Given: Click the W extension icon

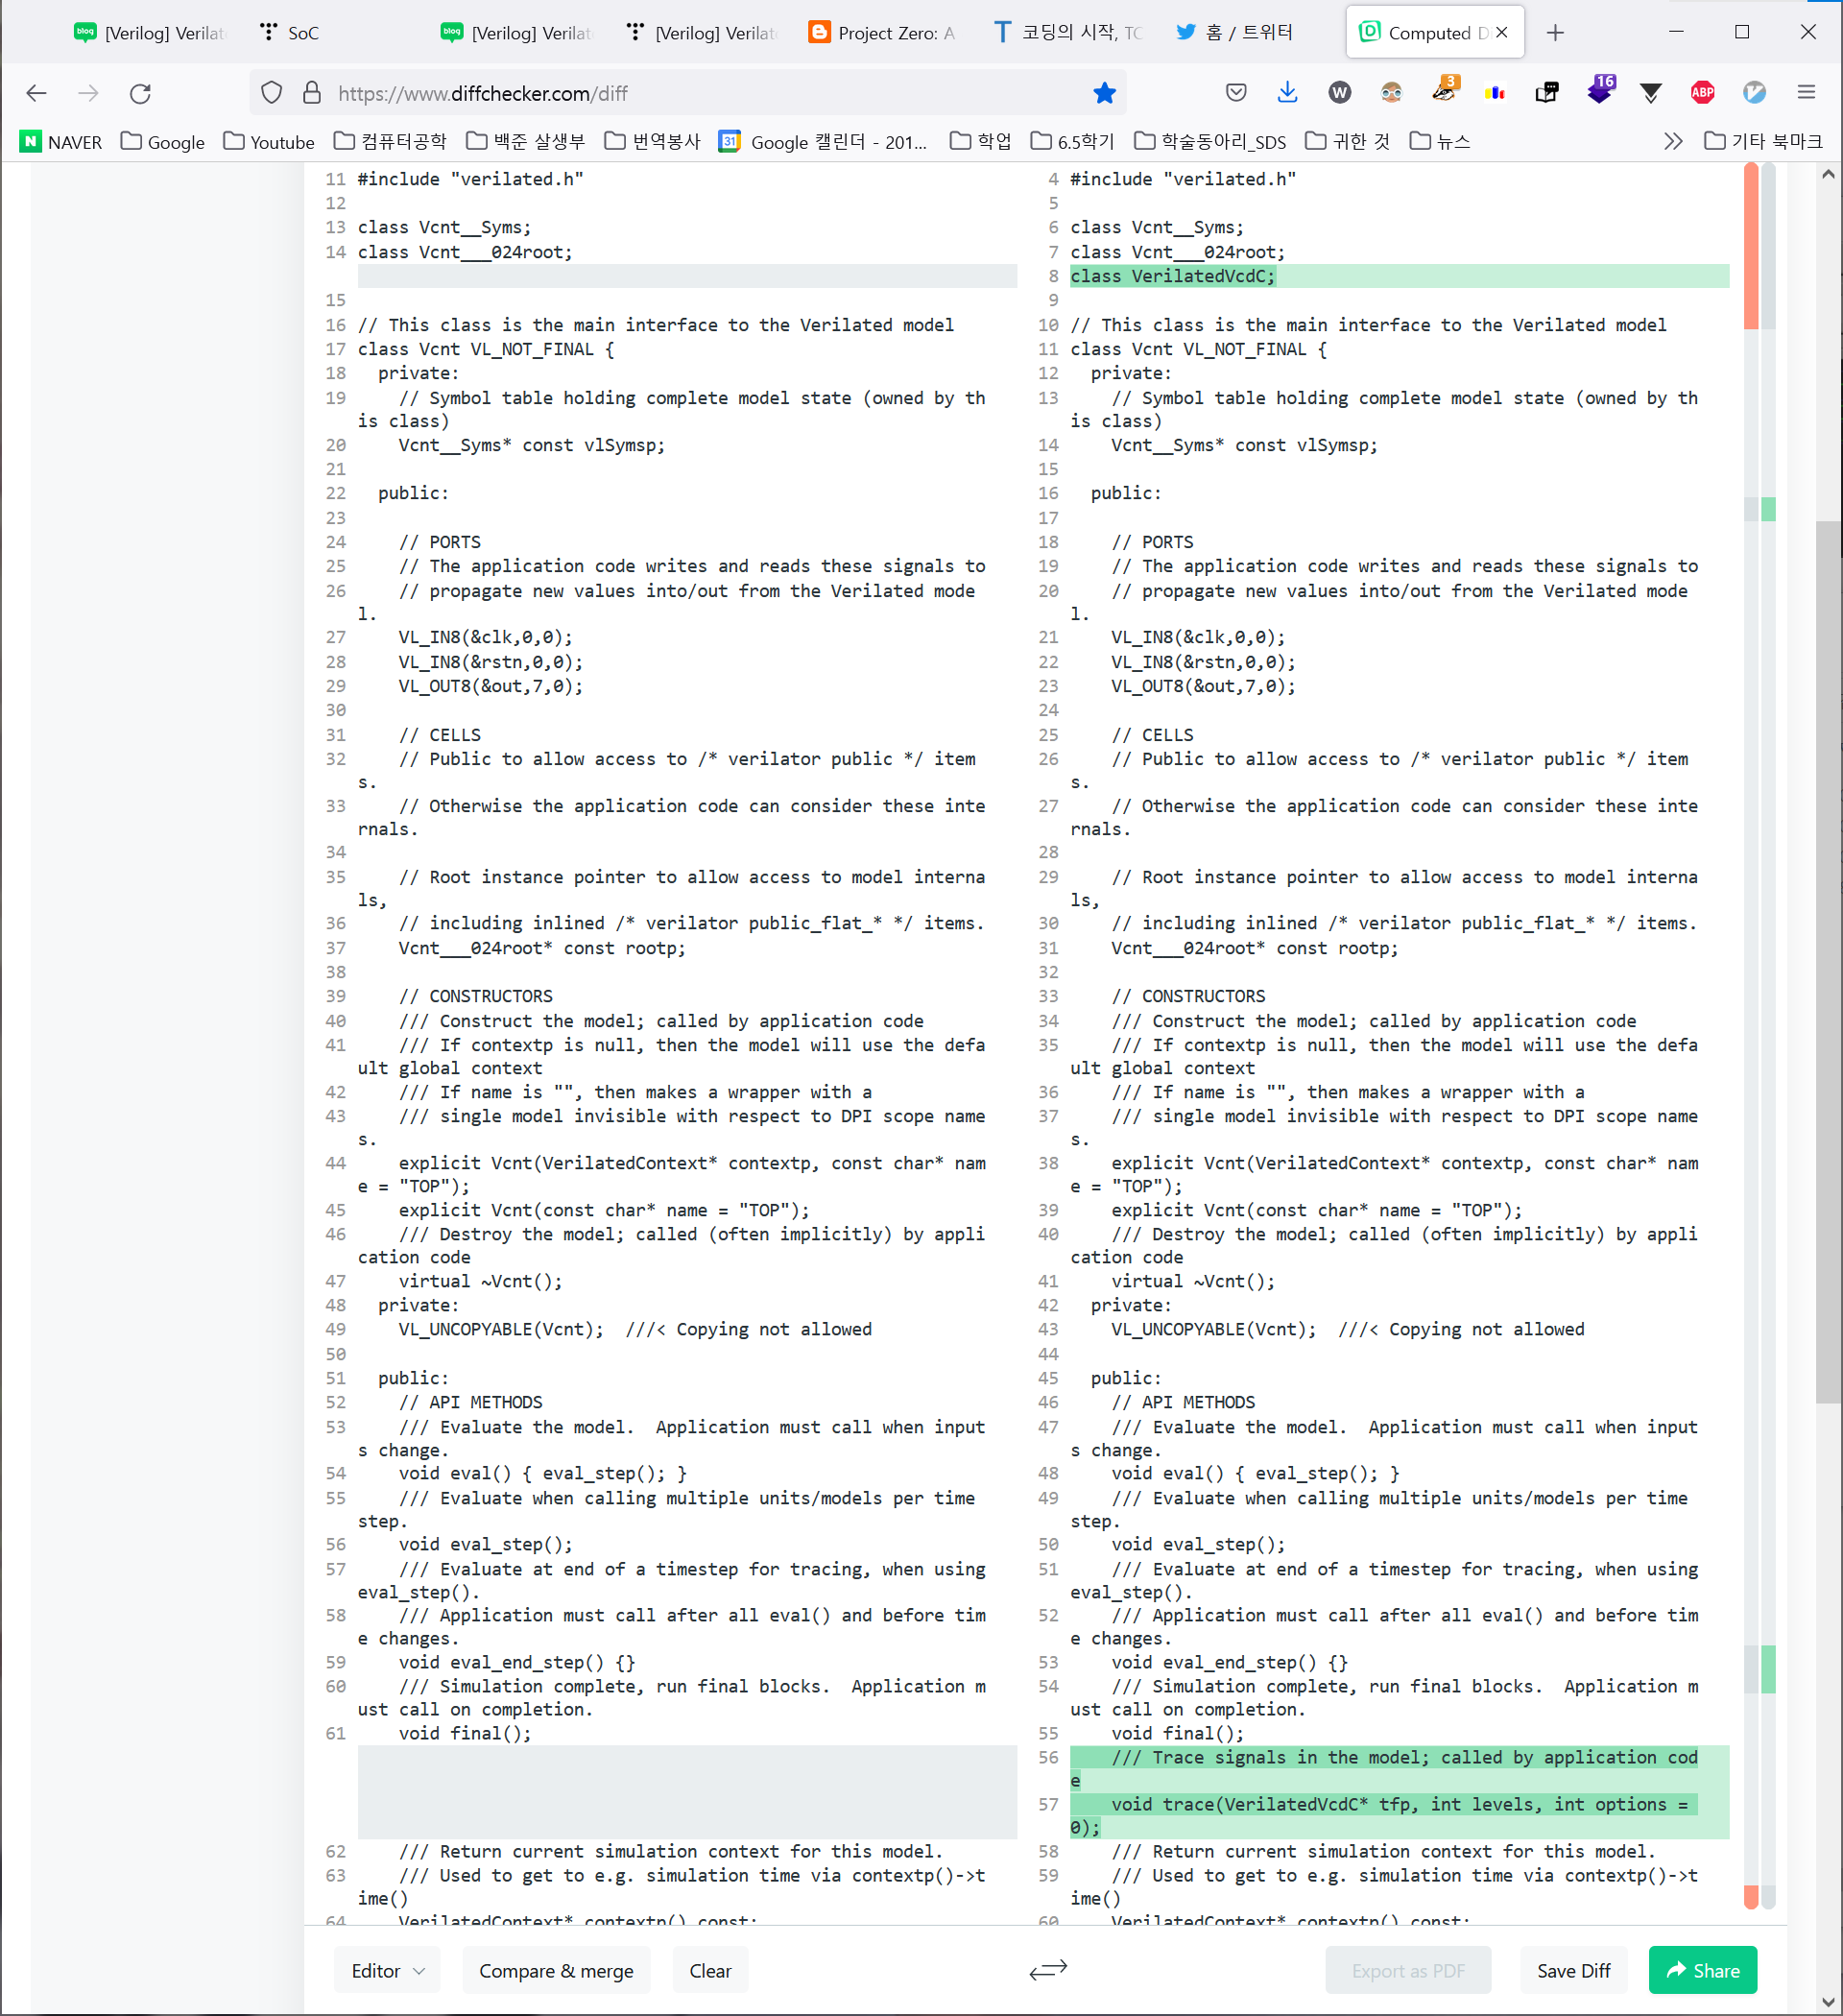Looking at the screenshot, I should [1339, 93].
